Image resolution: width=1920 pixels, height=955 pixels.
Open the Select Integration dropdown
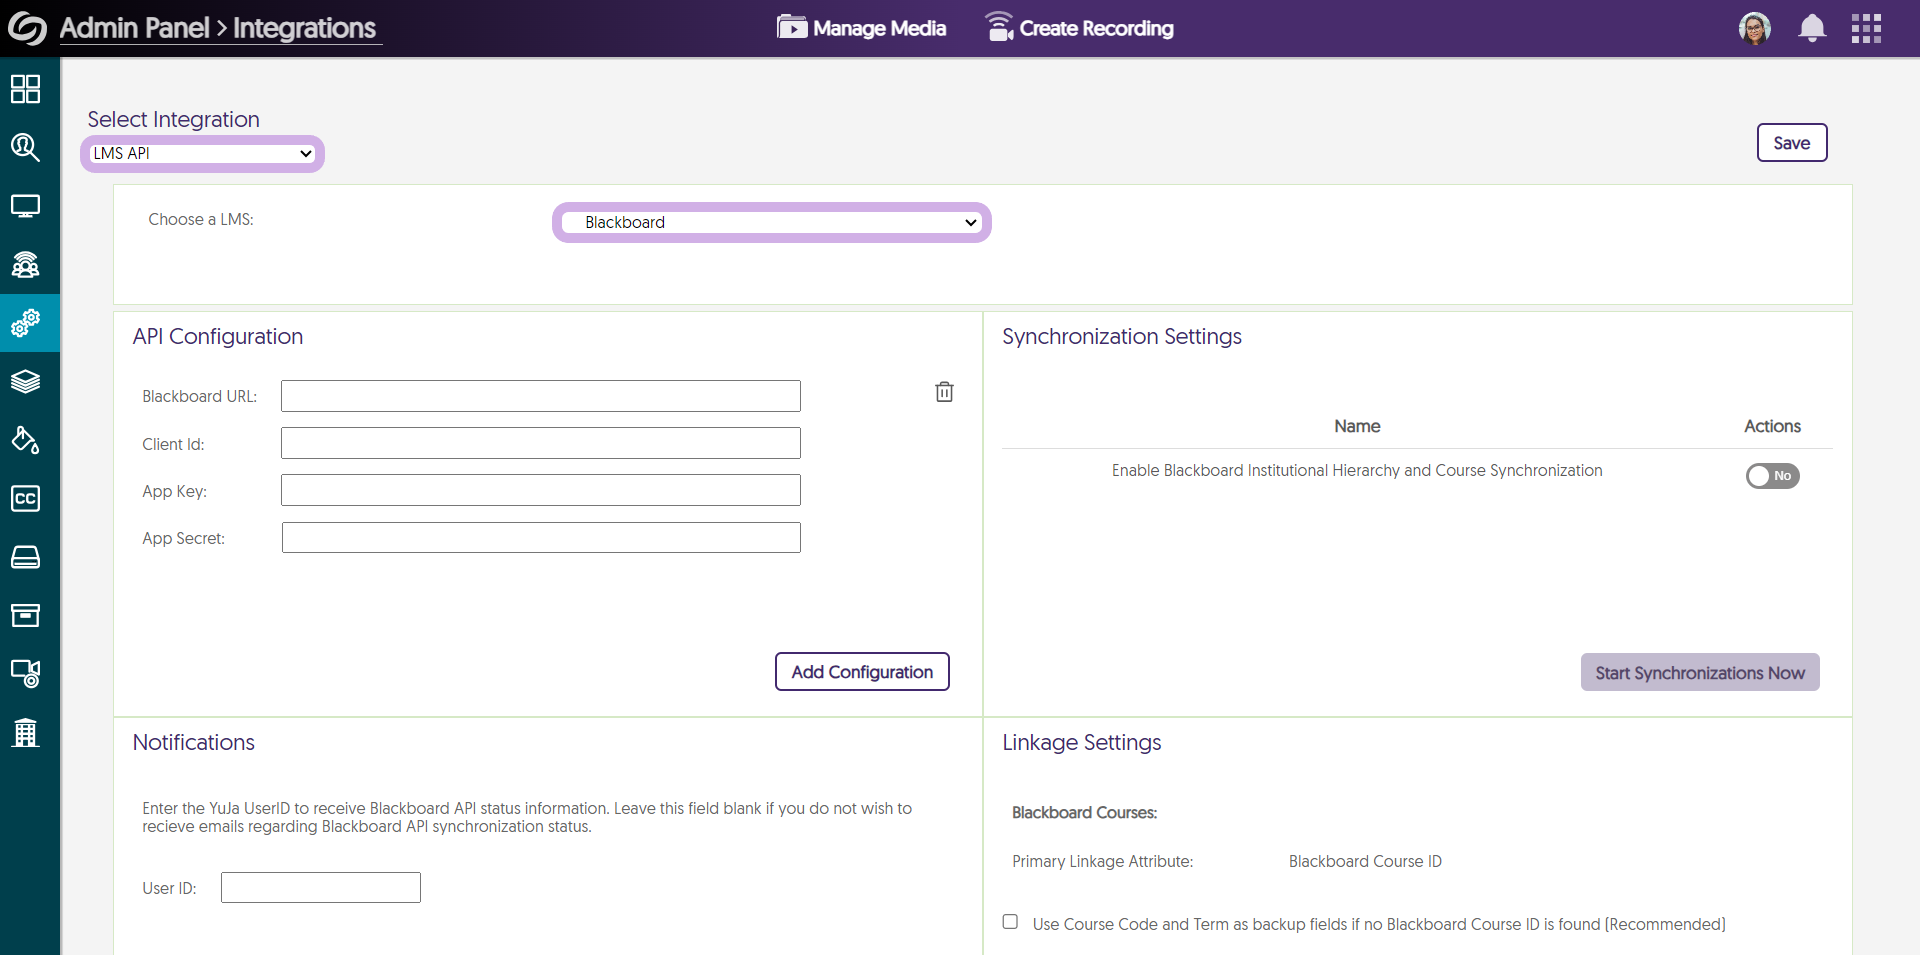click(x=202, y=153)
